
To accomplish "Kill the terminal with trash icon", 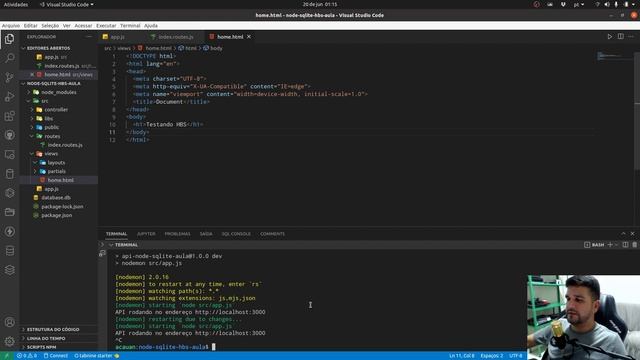I will 634,244.
